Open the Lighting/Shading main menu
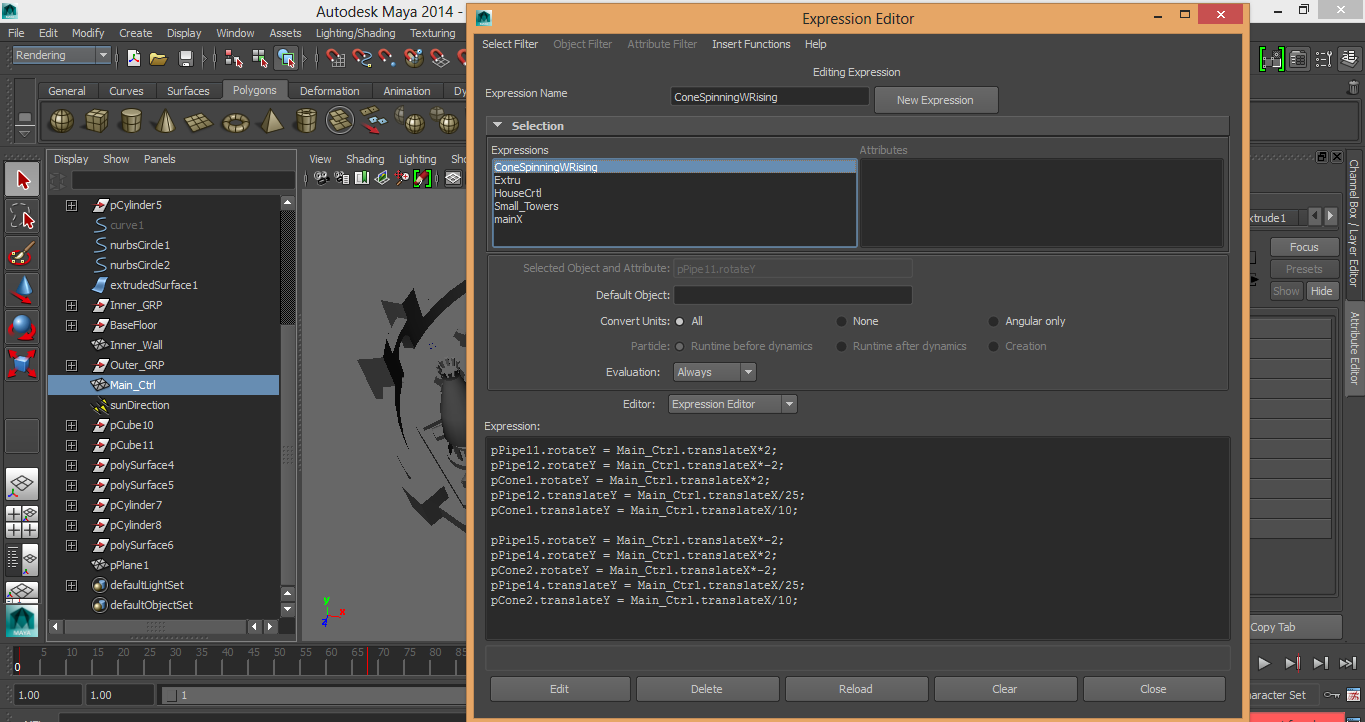 tap(357, 33)
